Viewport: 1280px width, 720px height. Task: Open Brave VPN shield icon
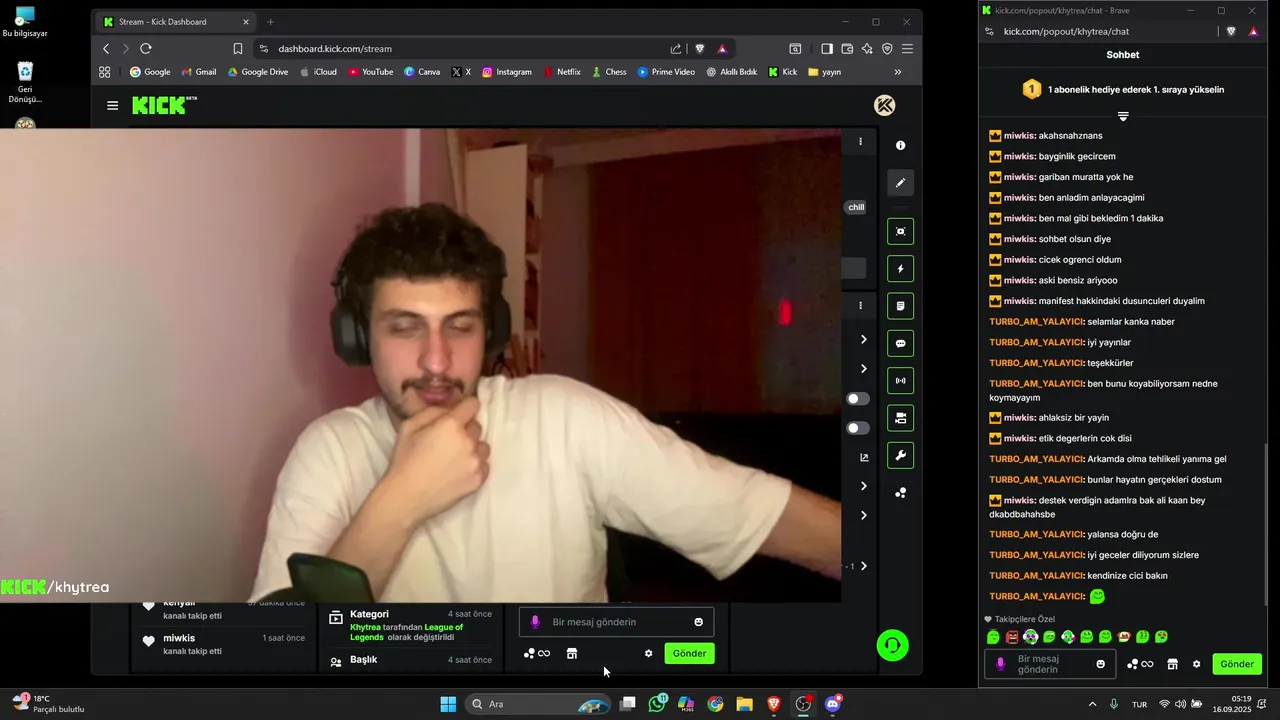[x=887, y=48]
